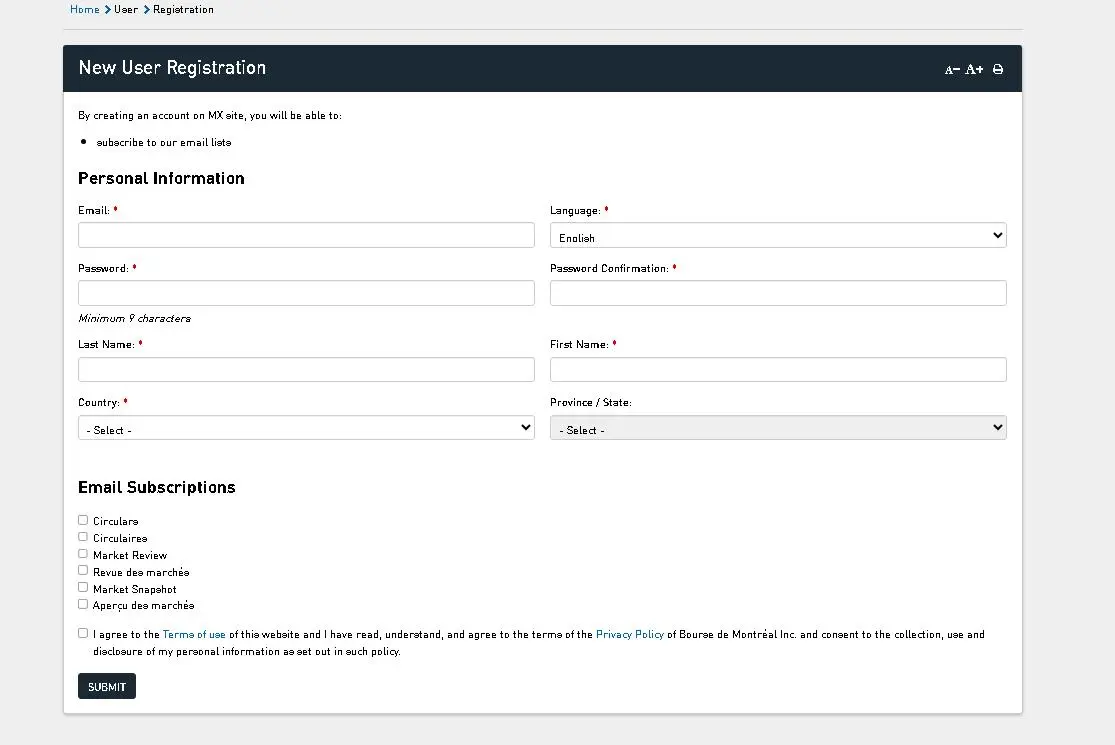Focus the Password Confirmation field
1115x745 pixels.
point(778,293)
